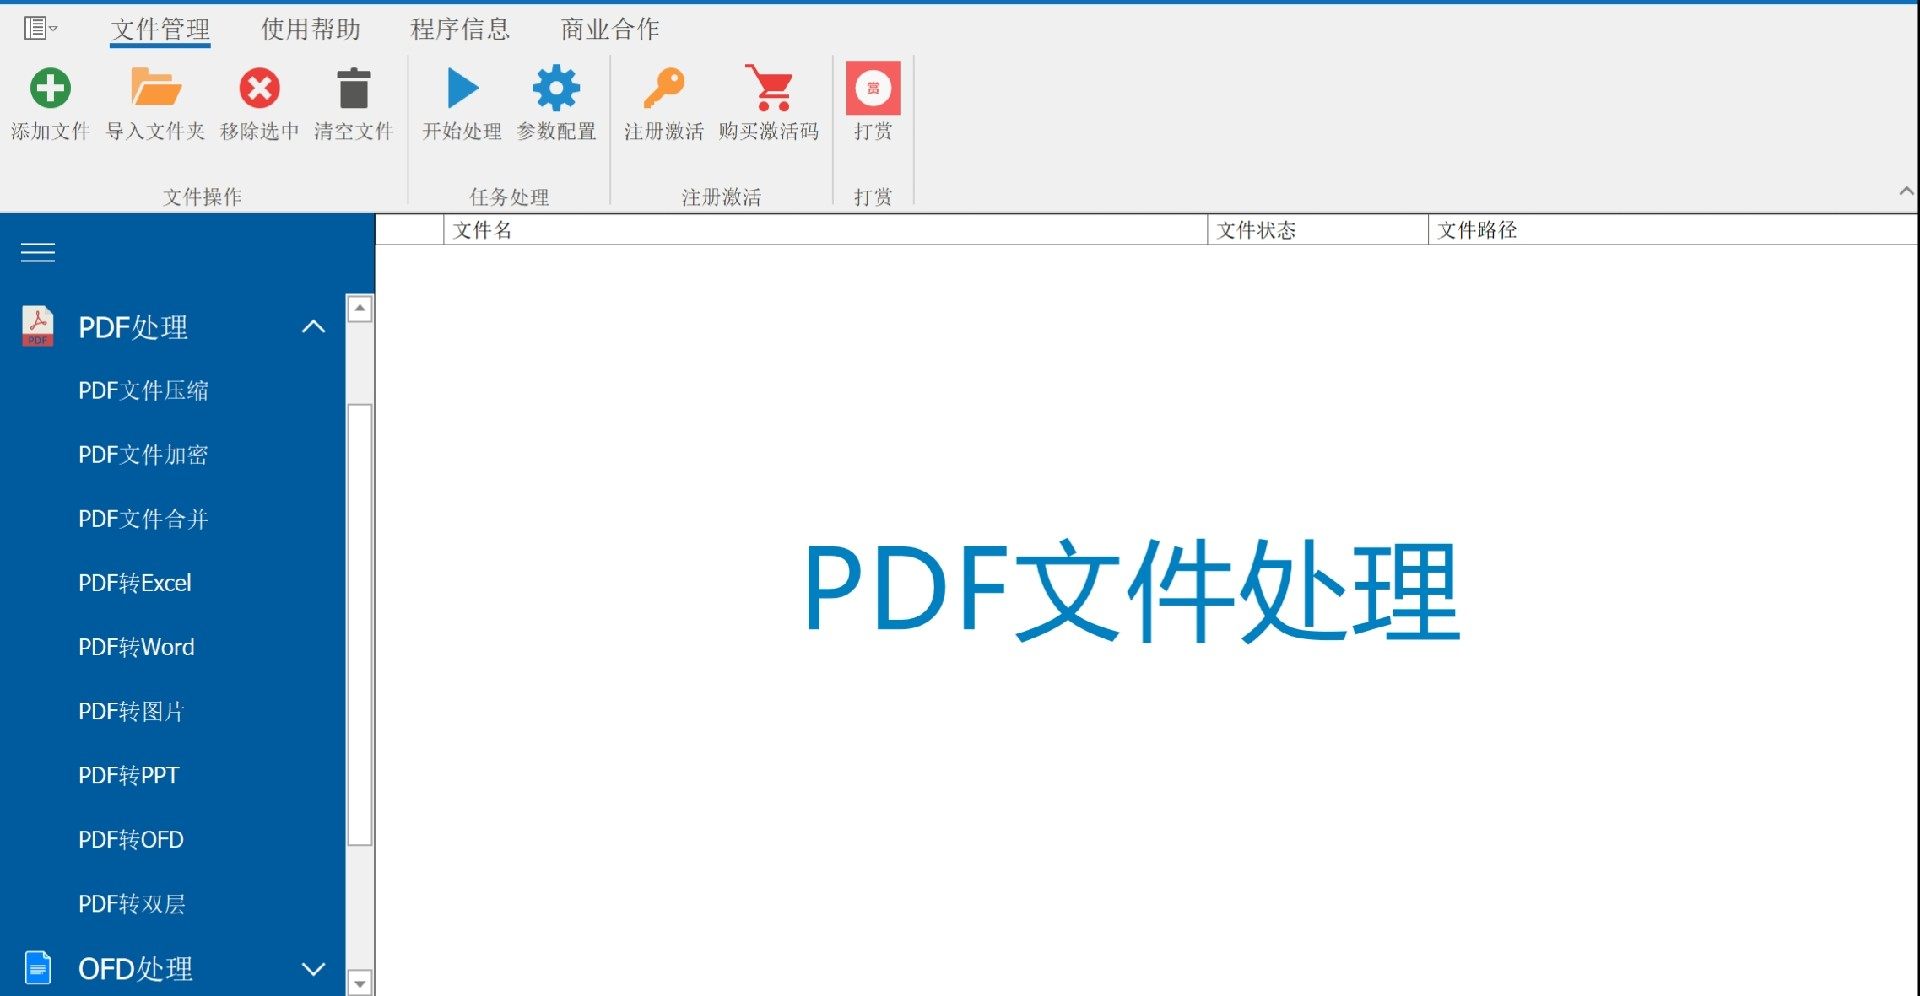Select PDF文件压缩 in the sidebar
1920x996 pixels.
point(144,390)
